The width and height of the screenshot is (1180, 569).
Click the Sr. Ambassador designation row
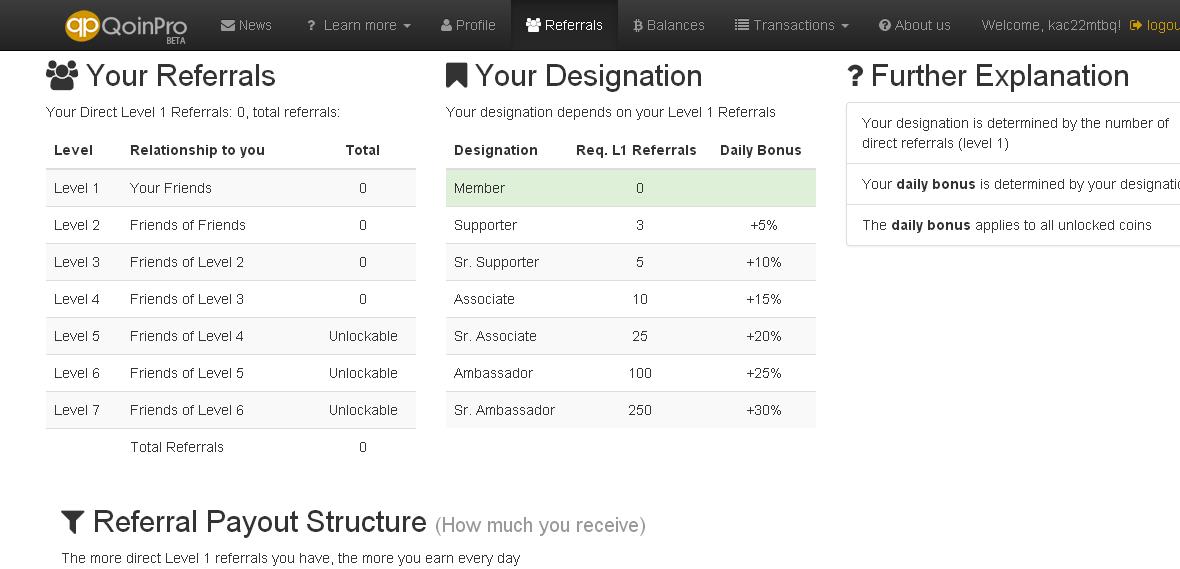(x=631, y=410)
